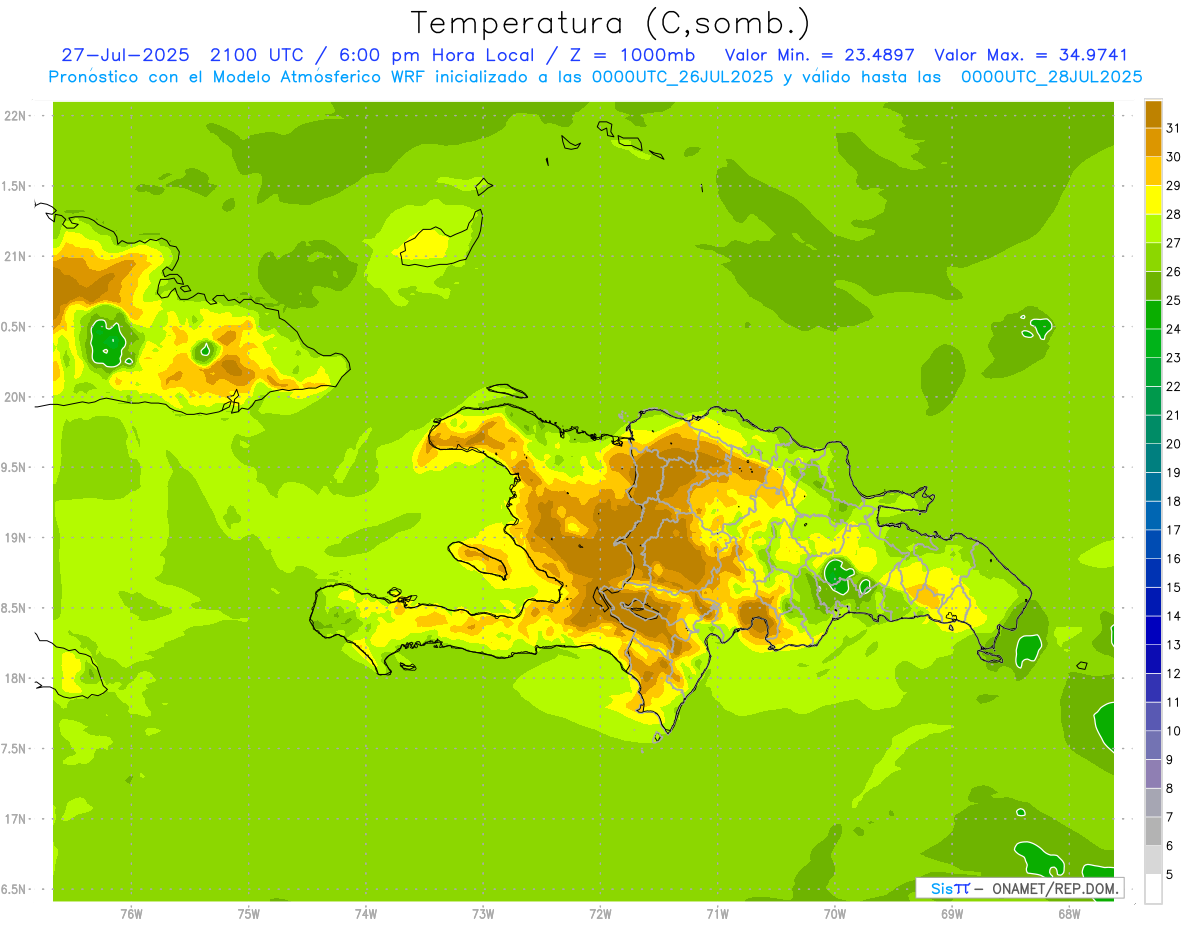This screenshot has height=927, width=1200.
Task: Click the ONAMET/REP.DOM. logo box
Action: pyautogui.click(x=1019, y=887)
